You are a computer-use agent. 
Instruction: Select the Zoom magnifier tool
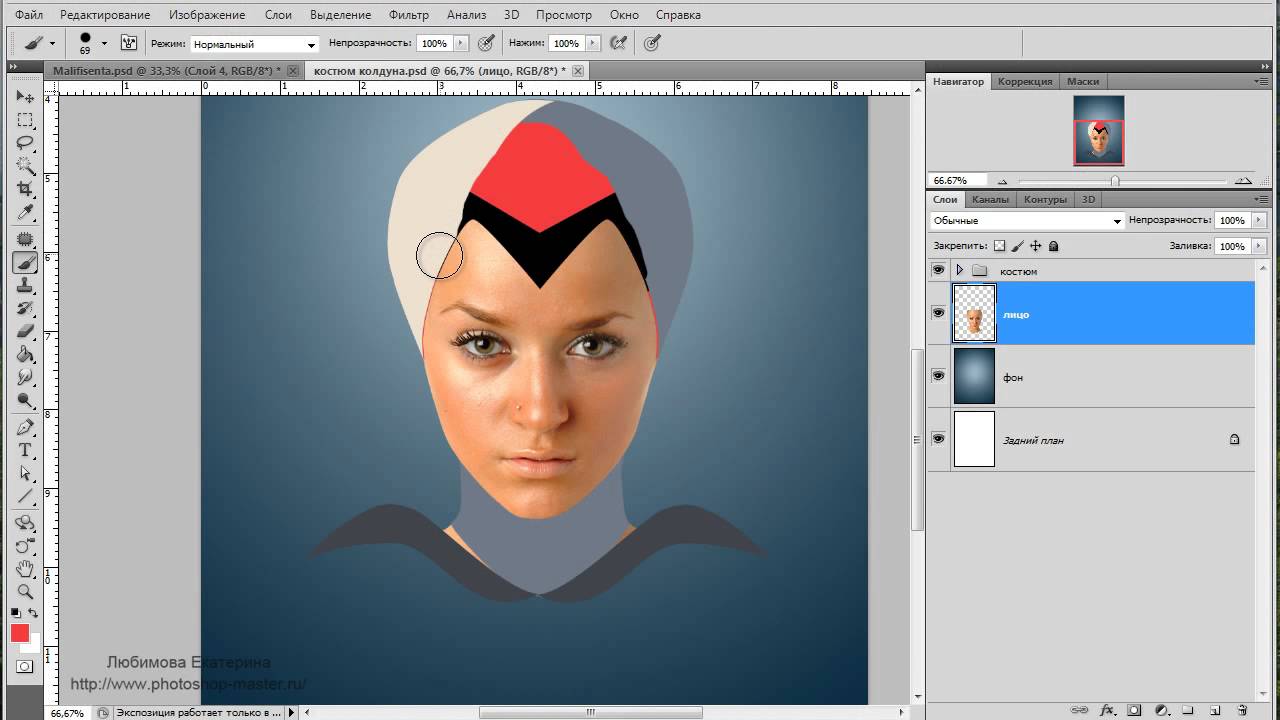(25, 591)
